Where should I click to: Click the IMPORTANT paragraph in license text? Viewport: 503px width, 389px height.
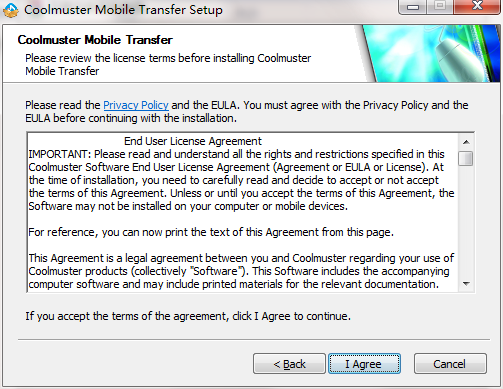click(x=241, y=180)
